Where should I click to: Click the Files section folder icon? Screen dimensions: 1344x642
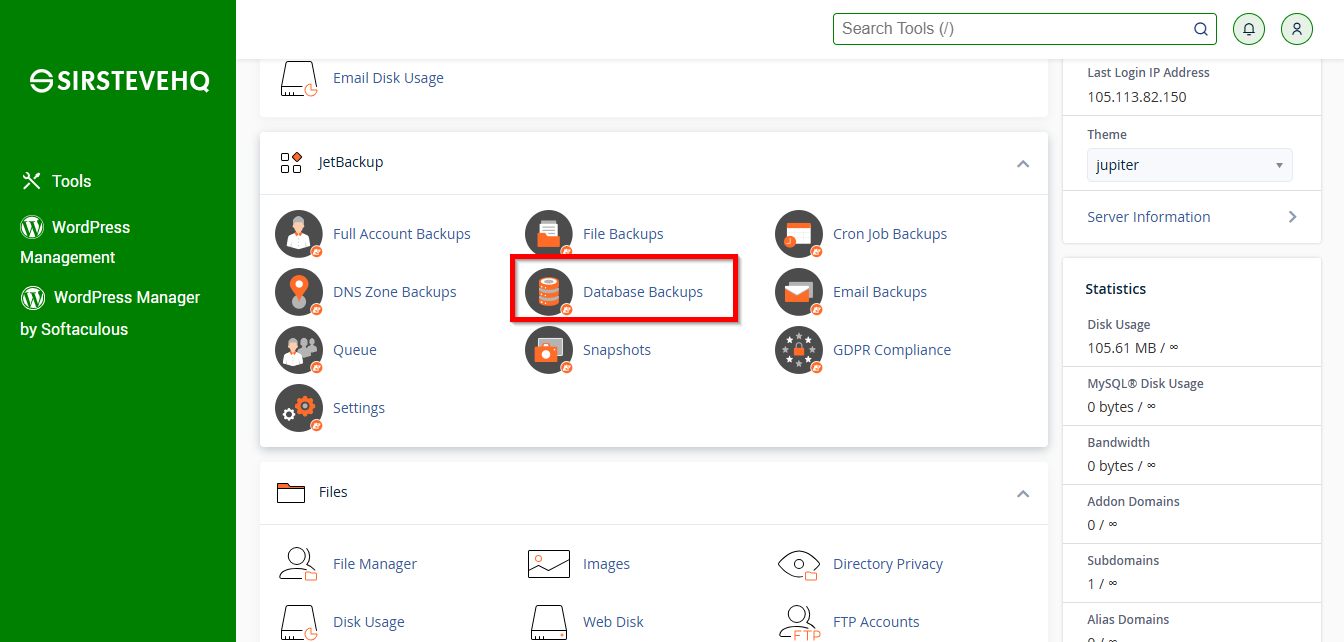(x=291, y=492)
